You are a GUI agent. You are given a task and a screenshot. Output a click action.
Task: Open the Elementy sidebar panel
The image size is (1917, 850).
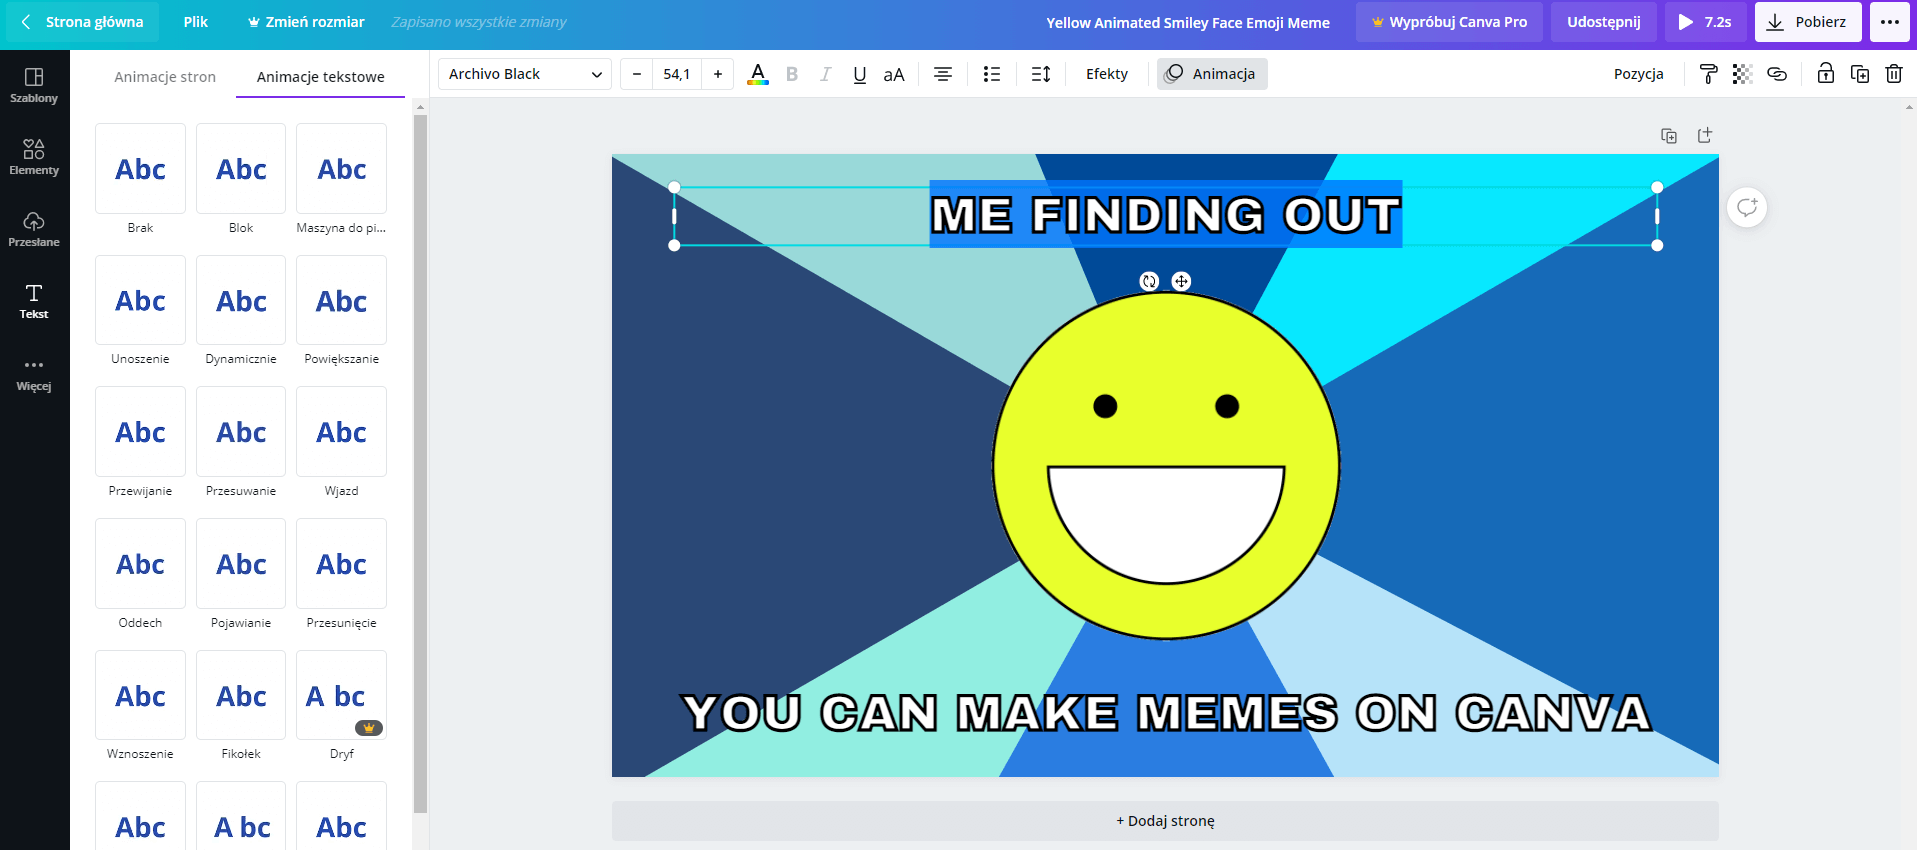34,158
